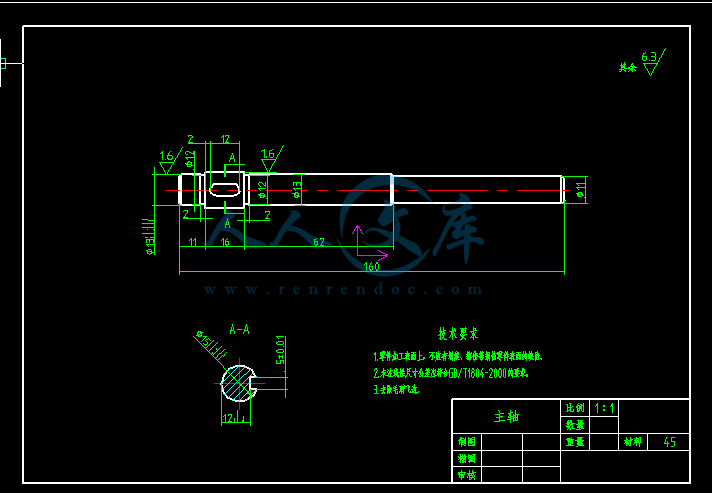
Task: Click the small square marker at left edge
Action: [3, 63]
